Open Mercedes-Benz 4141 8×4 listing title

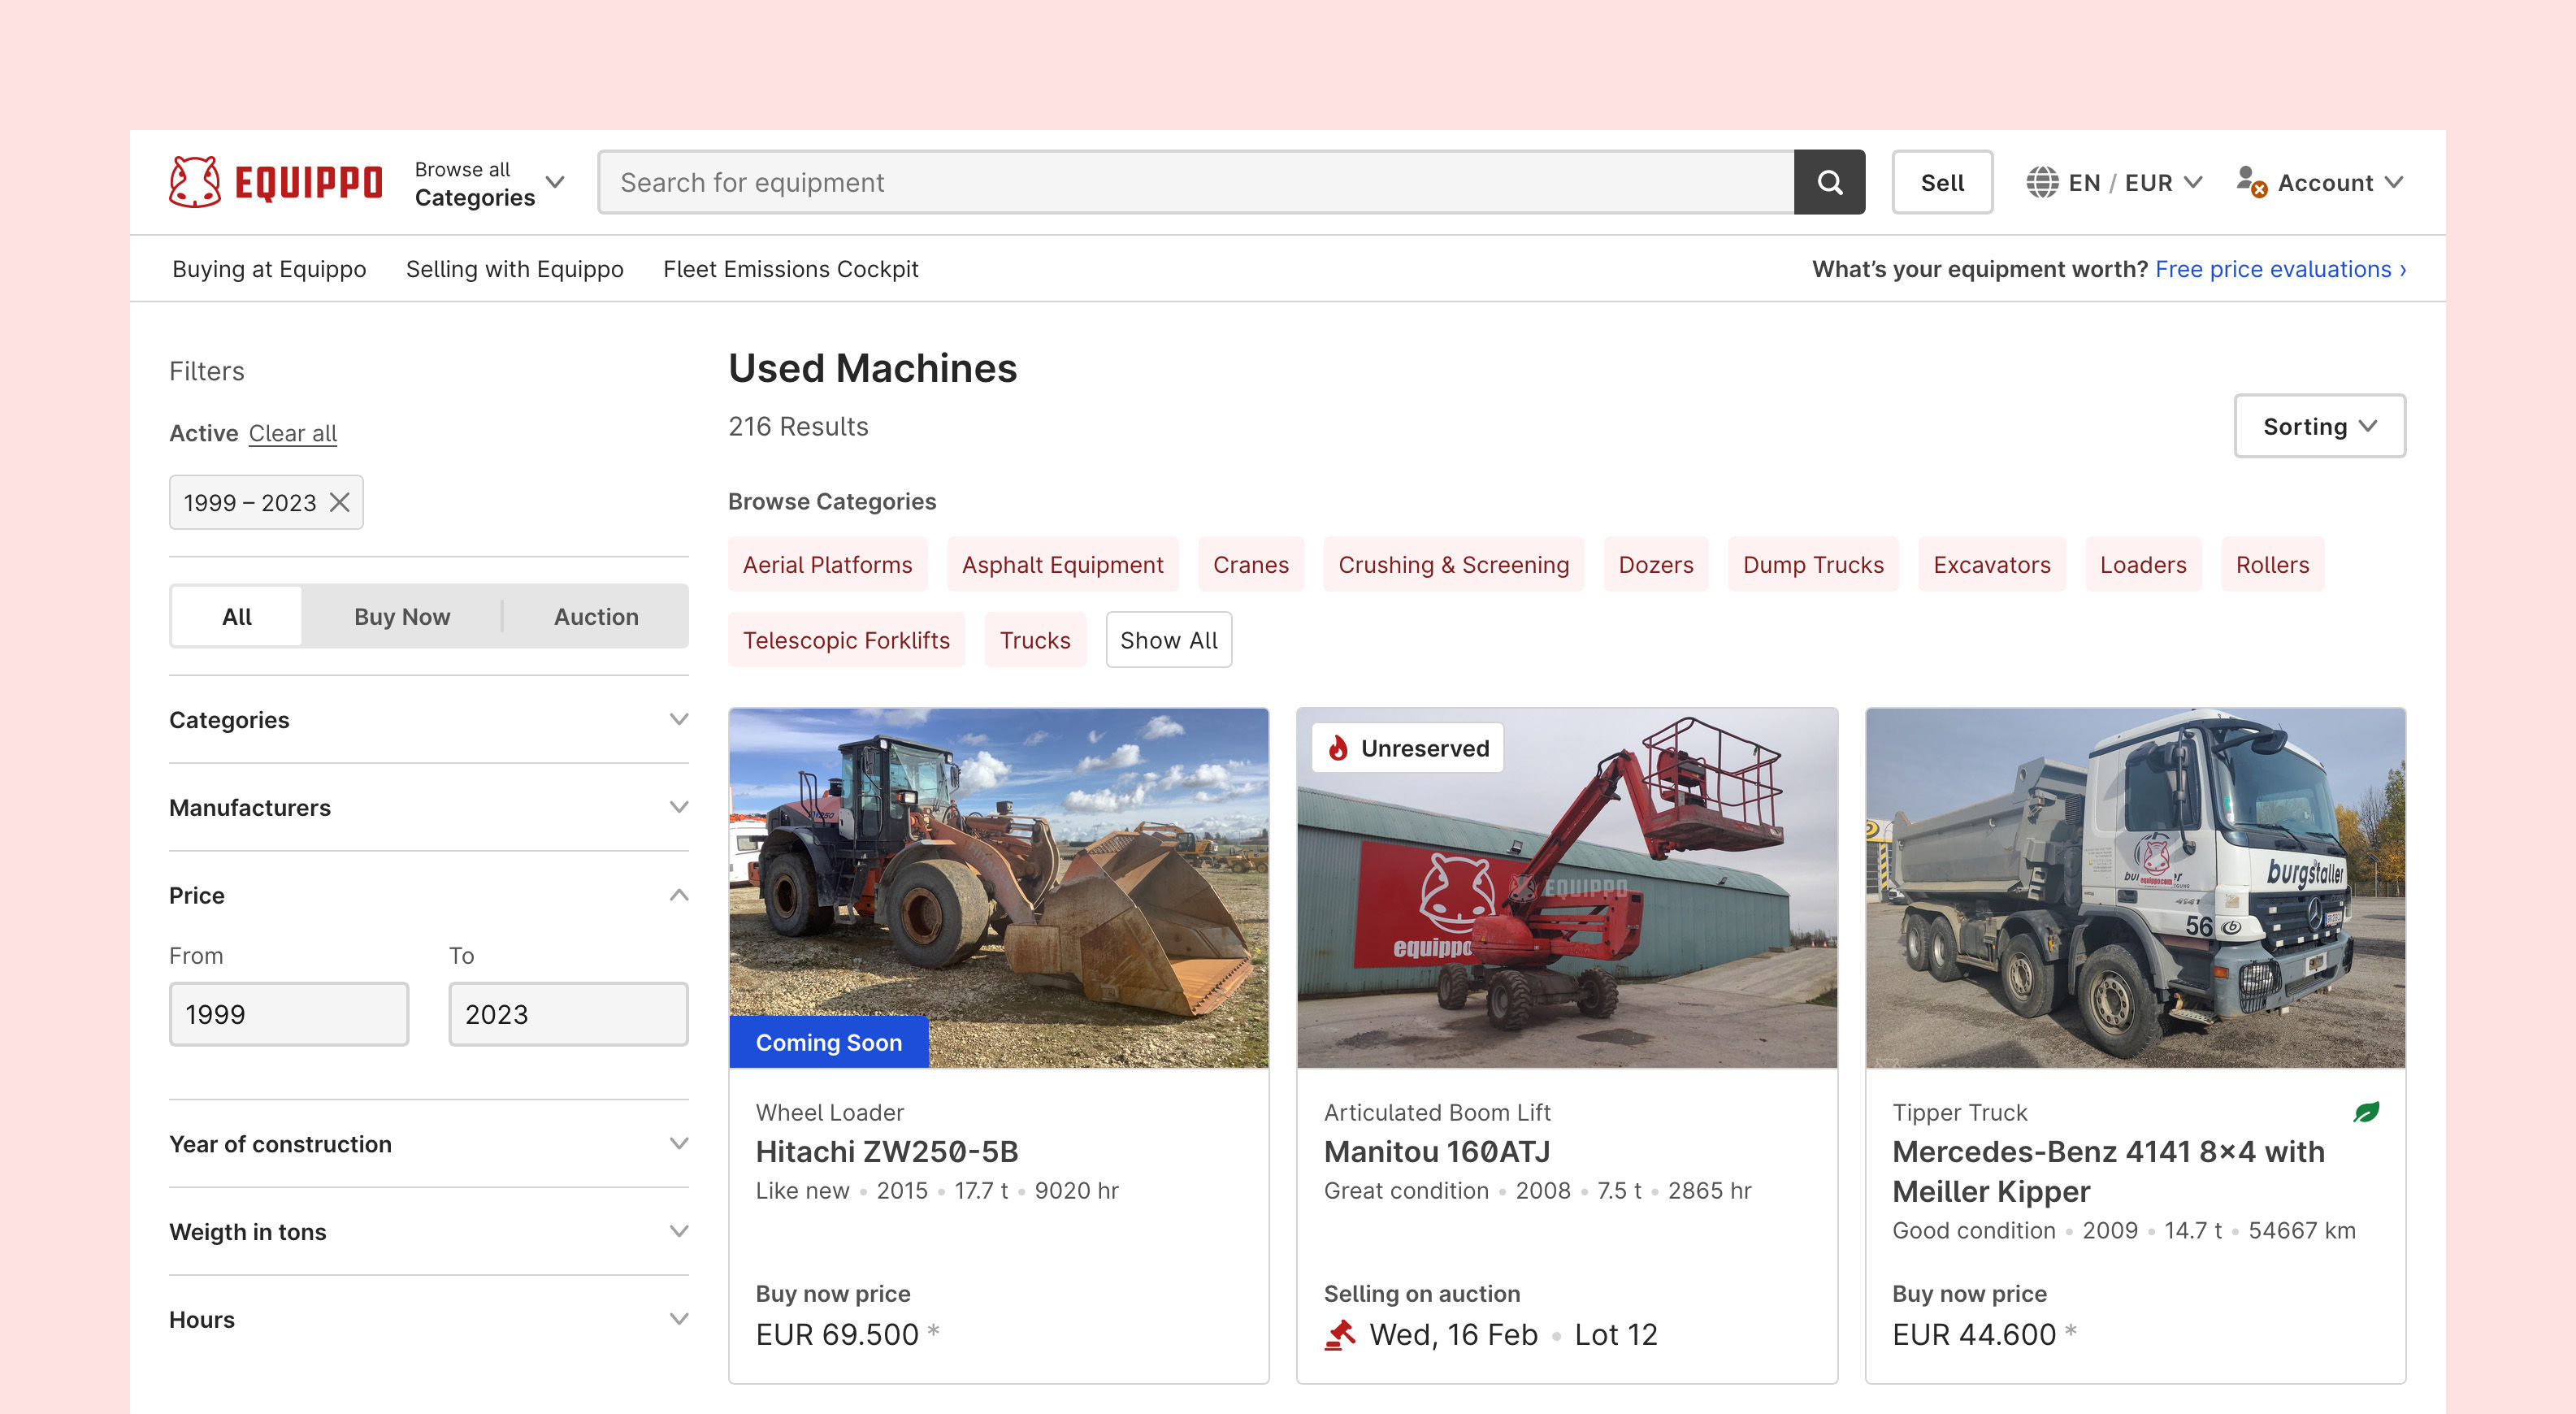point(2108,1171)
